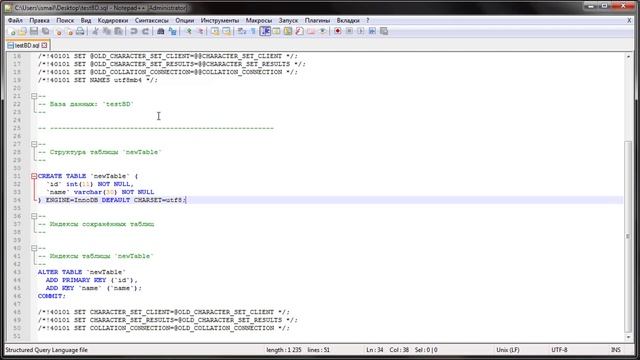Open user defined language icon
Screen dimensions: 640x360
[276, 31]
